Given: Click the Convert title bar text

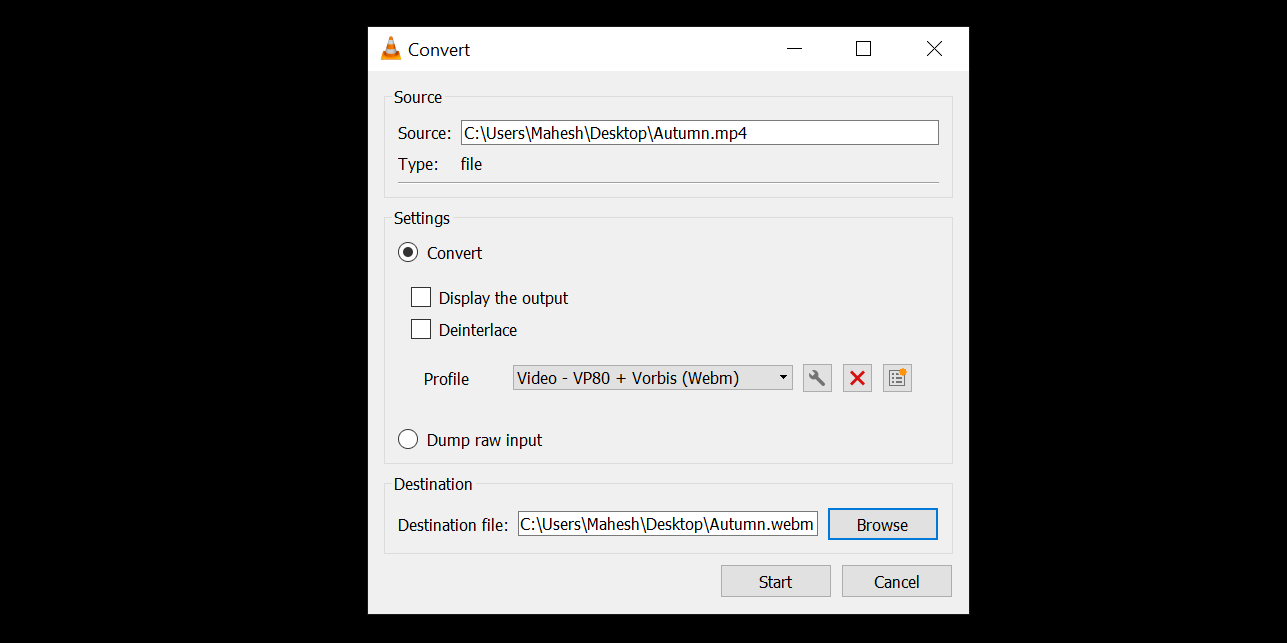Looking at the screenshot, I should coord(440,49).
